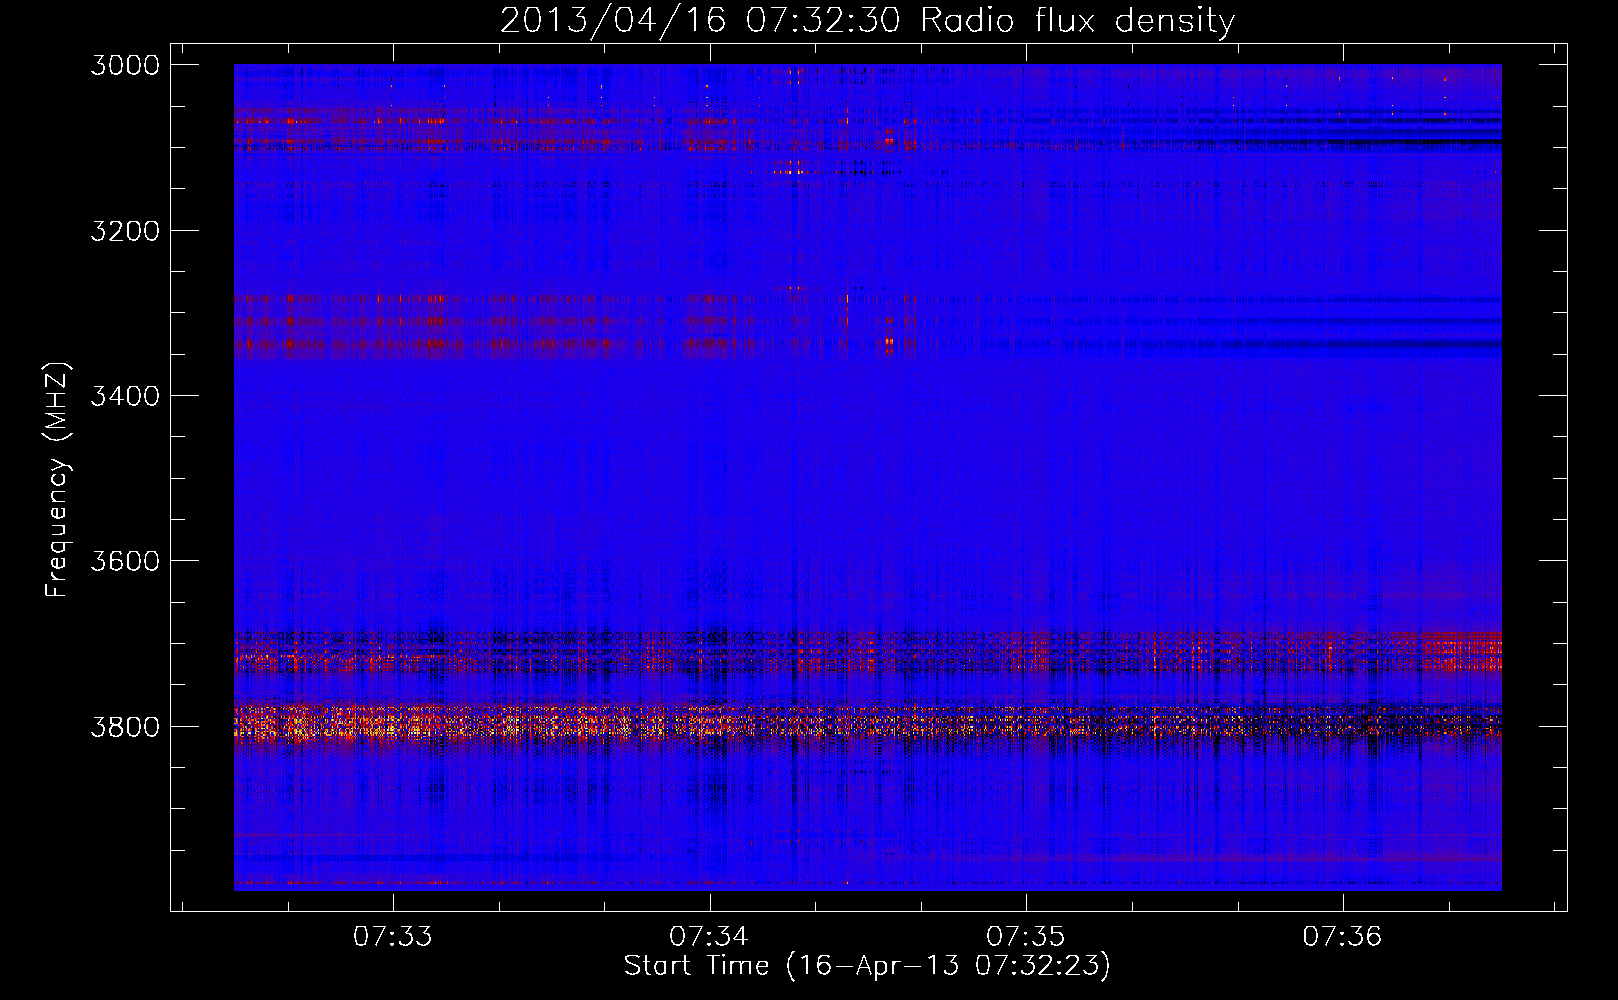Select the '3200' frequency axis label

(x=125, y=231)
